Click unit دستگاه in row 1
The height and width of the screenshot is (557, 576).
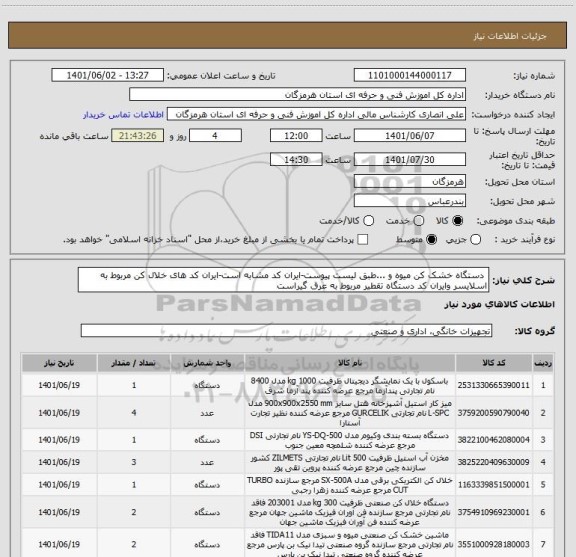207,385
